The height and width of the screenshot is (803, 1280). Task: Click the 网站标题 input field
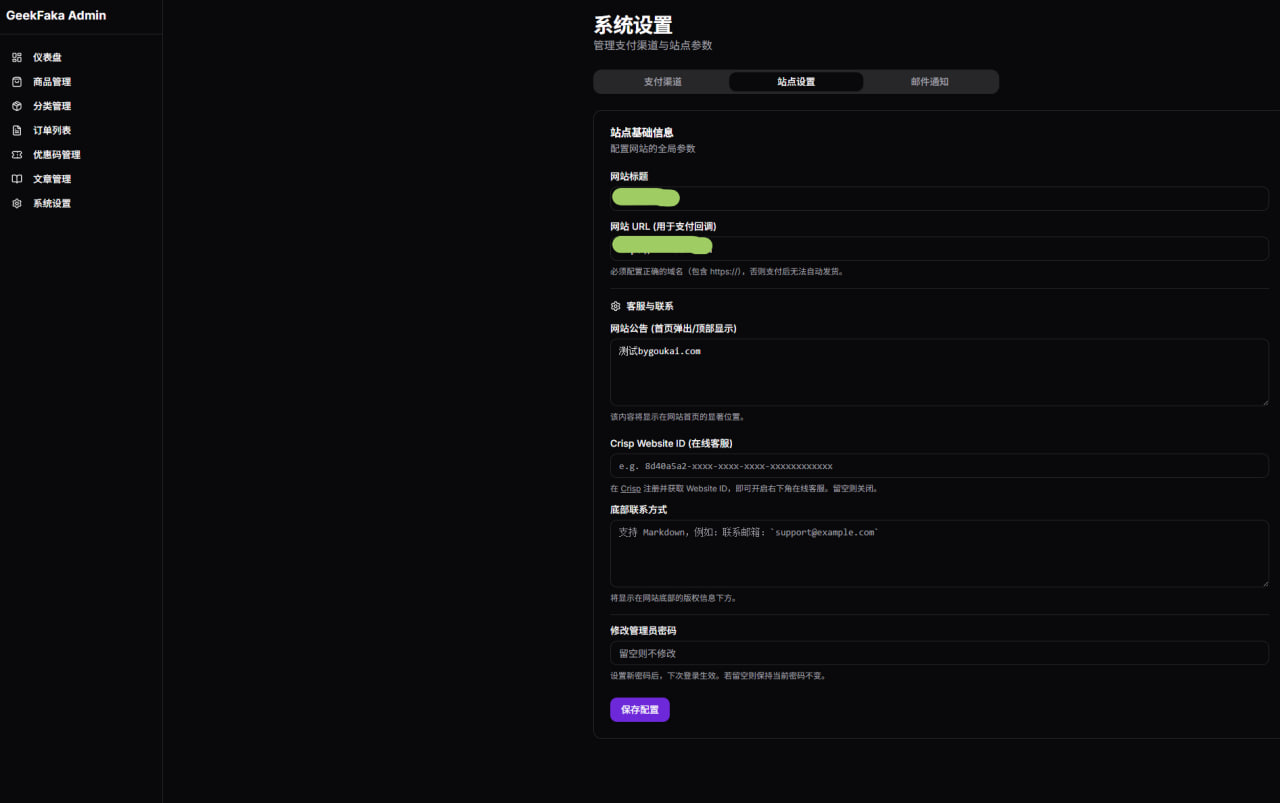938,197
